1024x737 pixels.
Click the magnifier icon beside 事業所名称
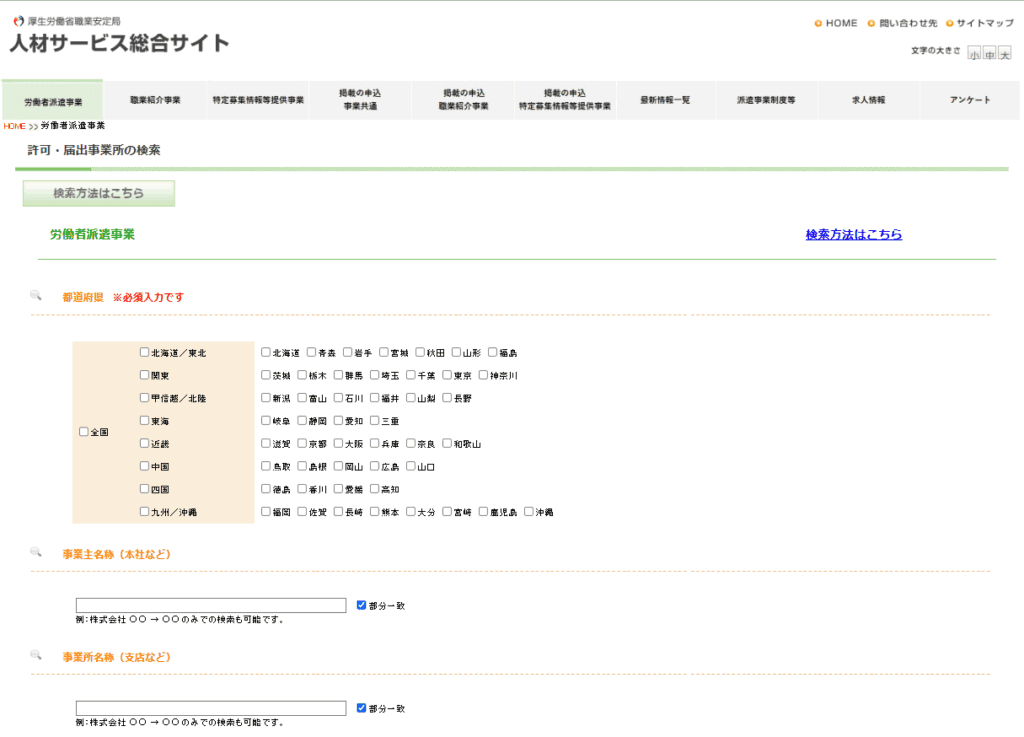tap(36, 656)
